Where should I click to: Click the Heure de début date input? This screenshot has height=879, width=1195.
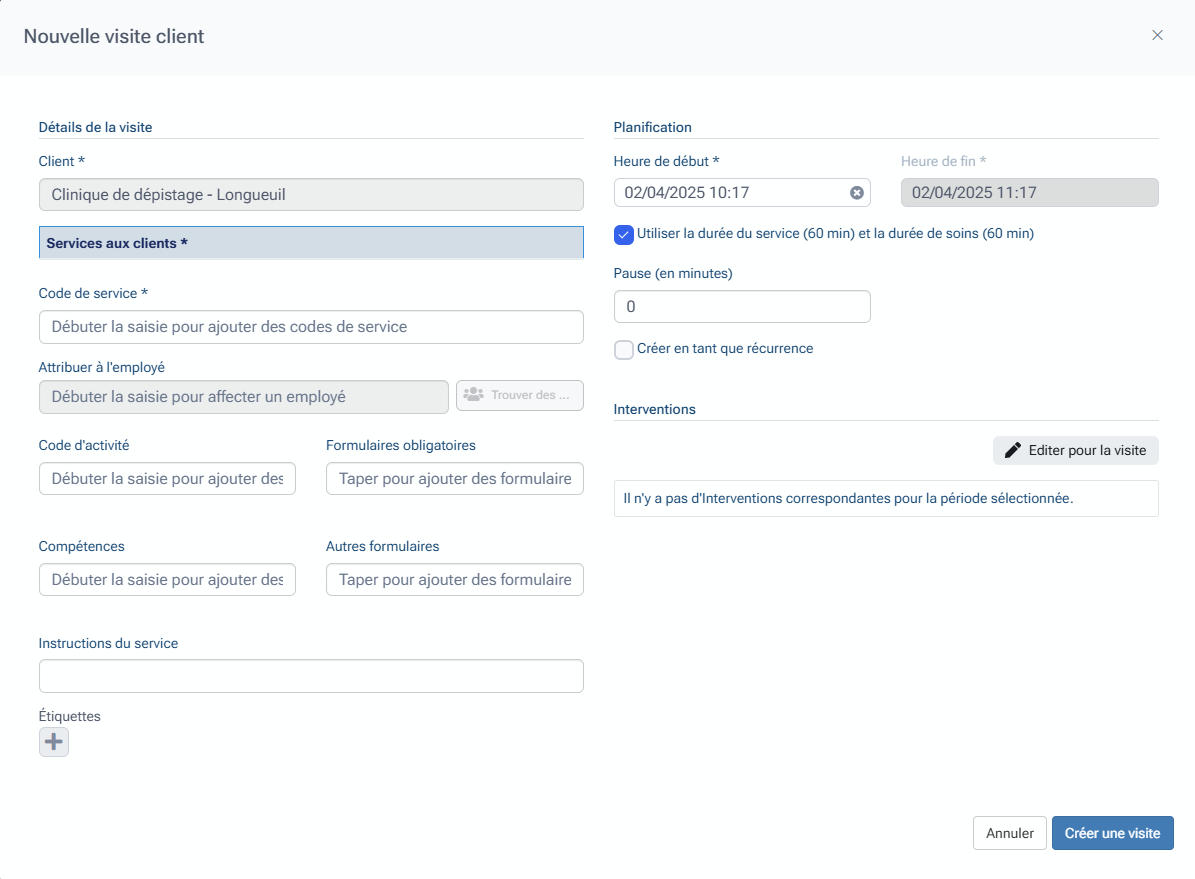[730, 193]
